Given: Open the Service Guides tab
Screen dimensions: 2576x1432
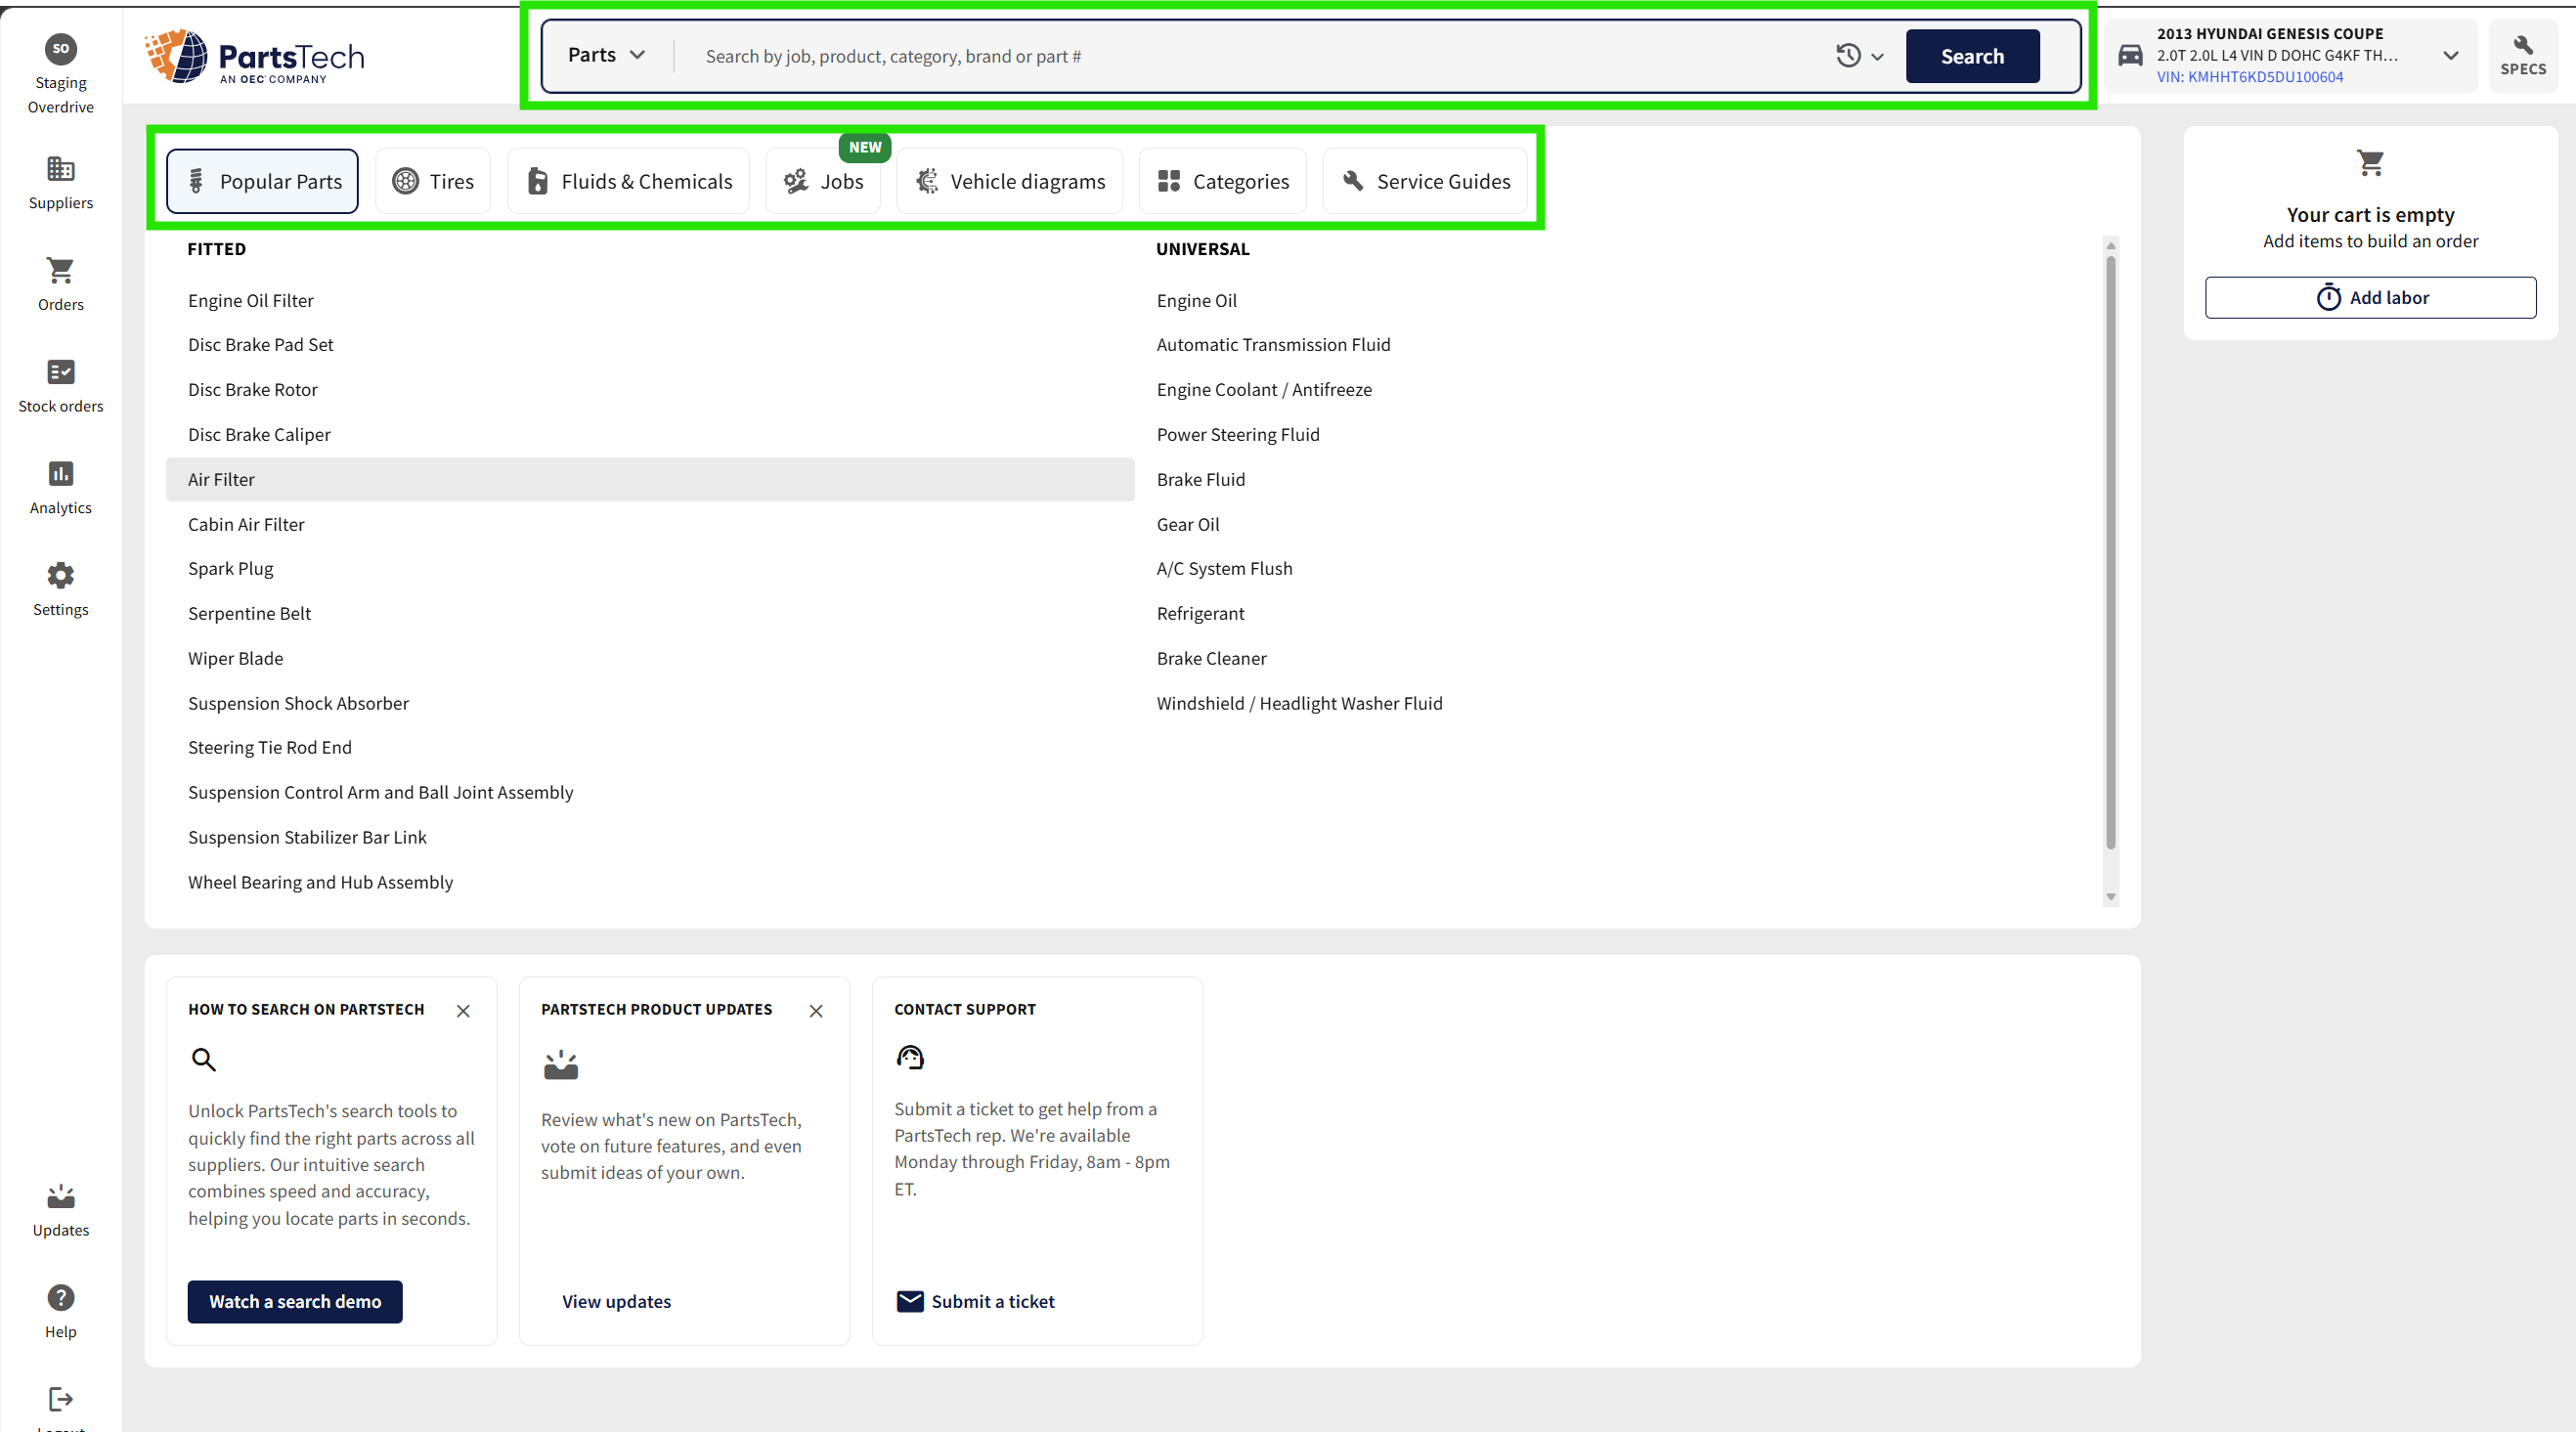Looking at the screenshot, I should pyautogui.click(x=1425, y=181).
